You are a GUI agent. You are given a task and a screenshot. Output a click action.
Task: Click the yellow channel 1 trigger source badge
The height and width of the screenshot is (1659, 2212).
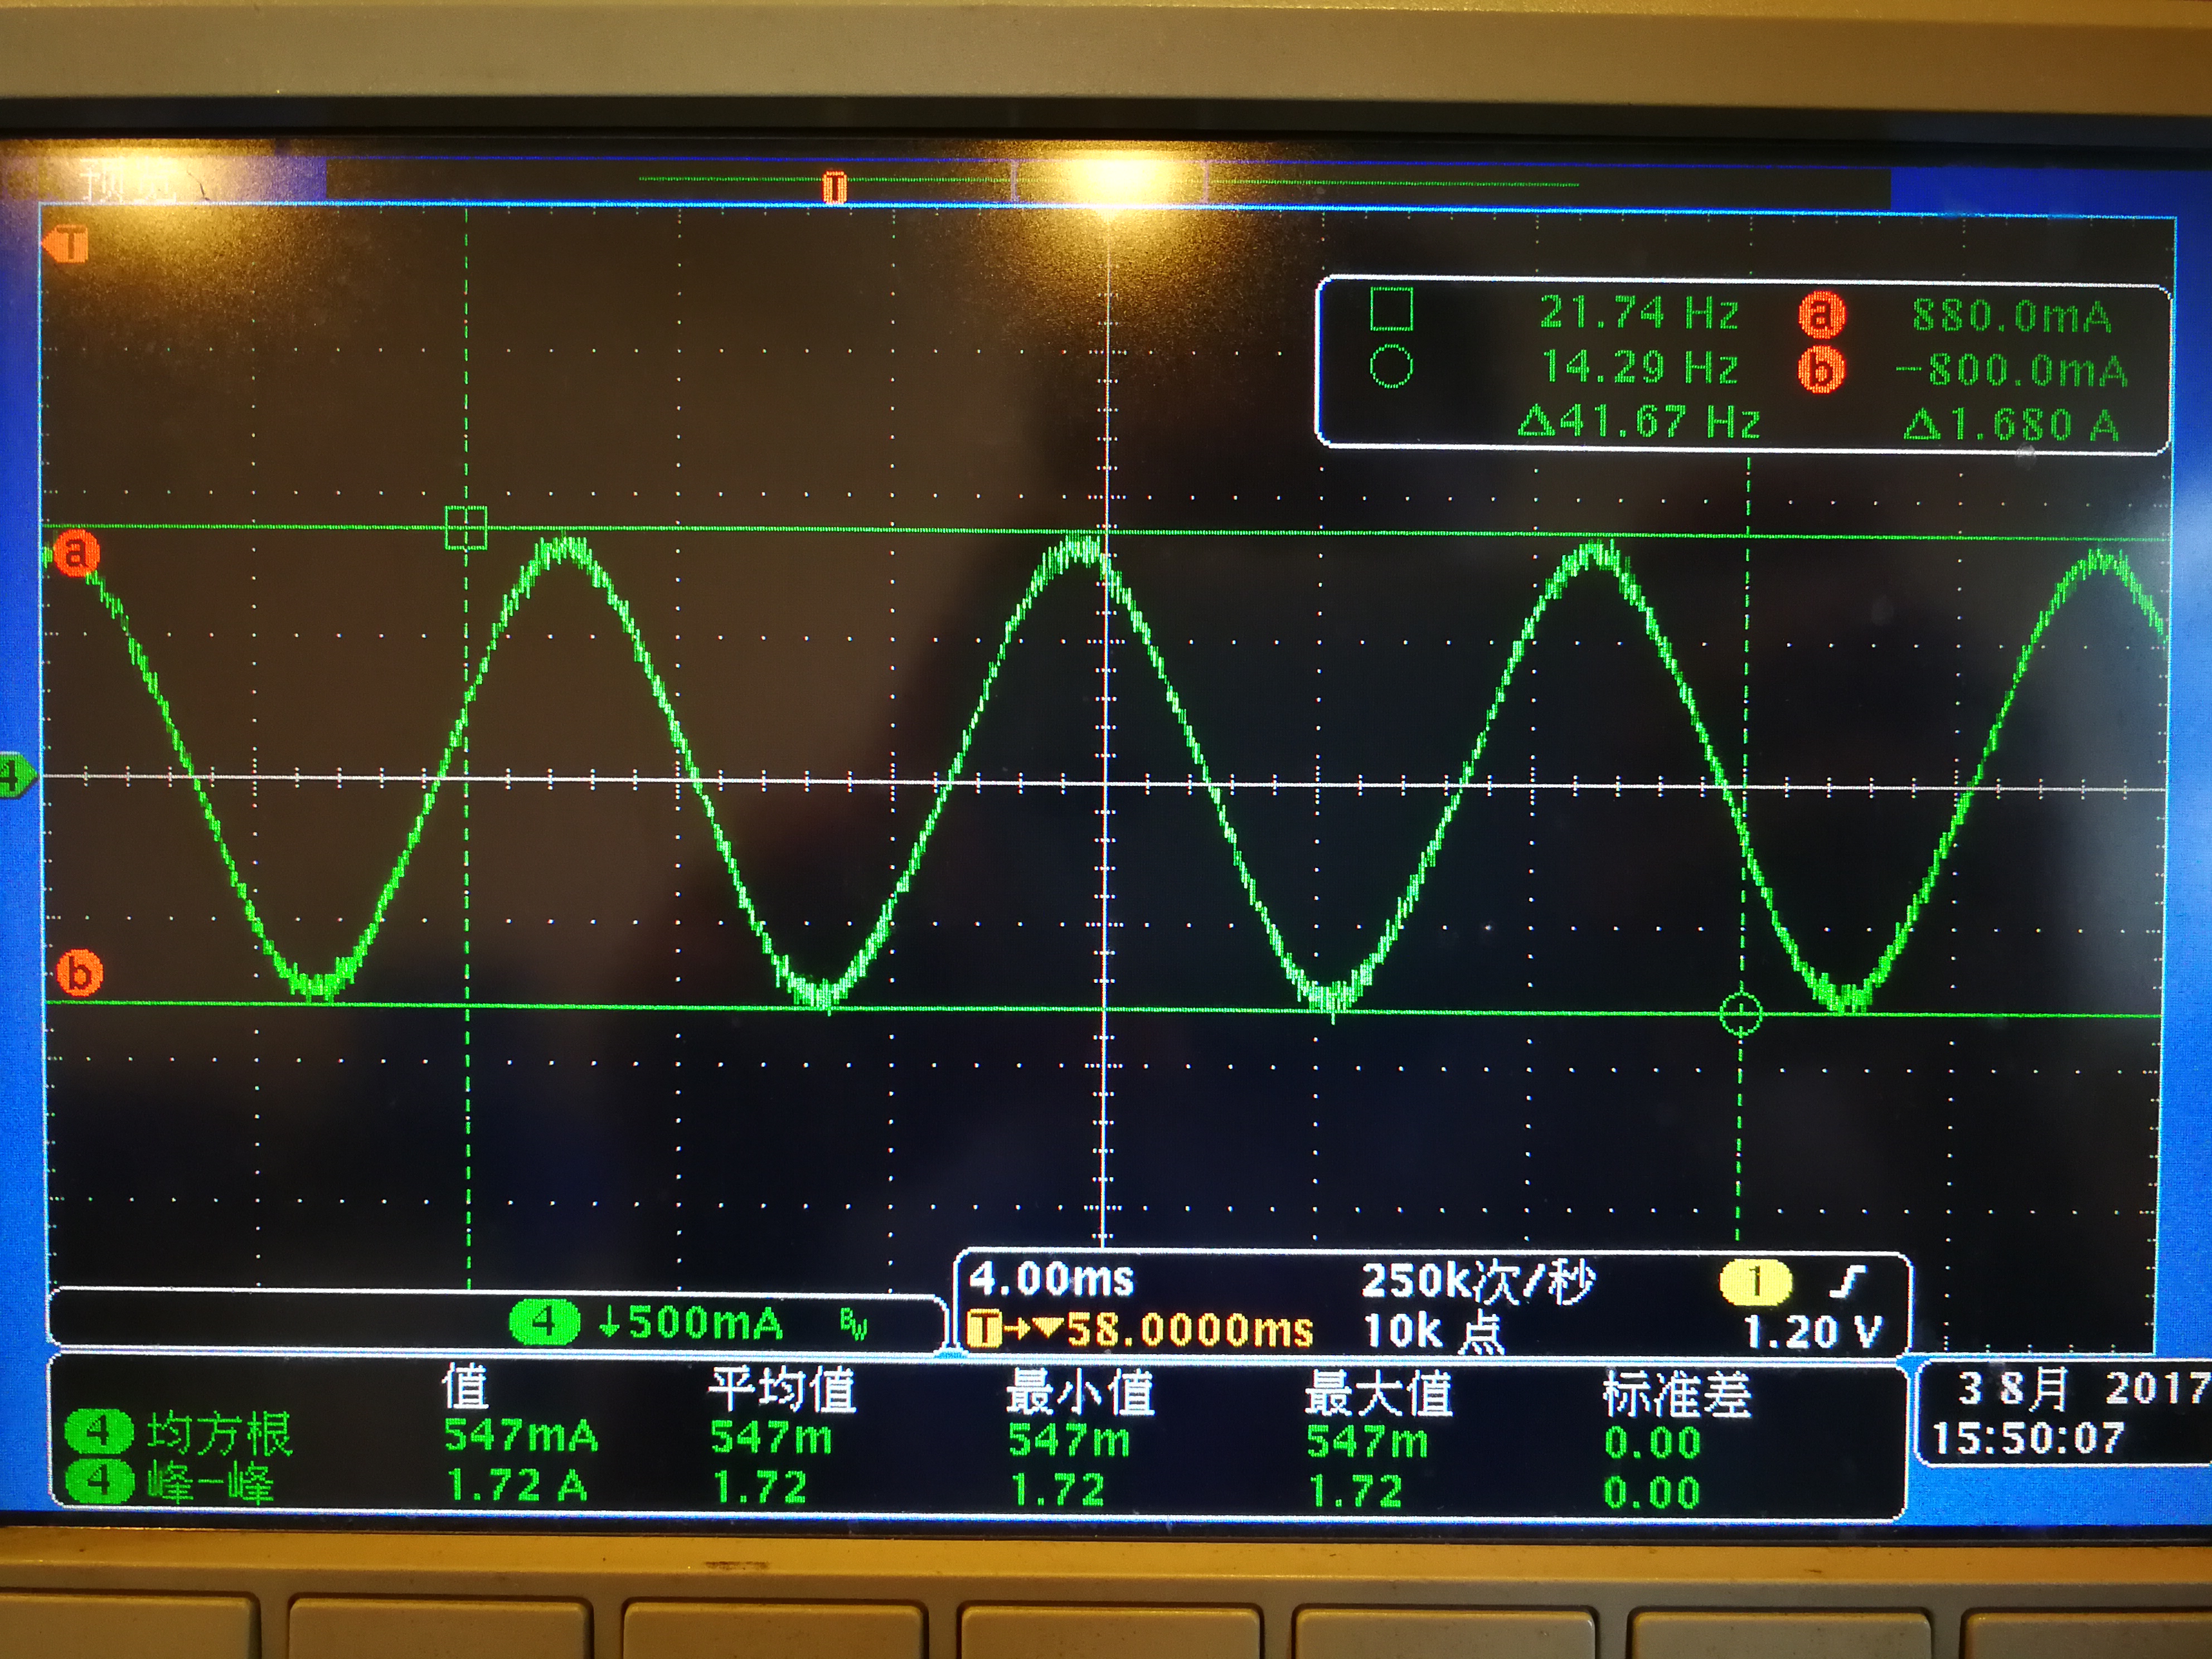coord(1755,1283)
